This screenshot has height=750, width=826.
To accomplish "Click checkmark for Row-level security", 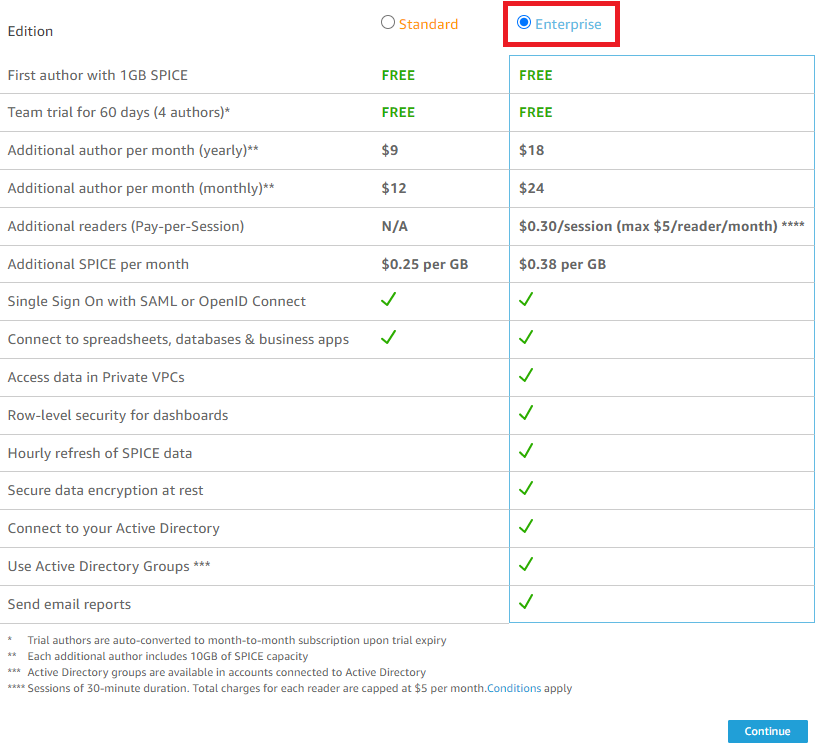I will [x=526, y=413].
